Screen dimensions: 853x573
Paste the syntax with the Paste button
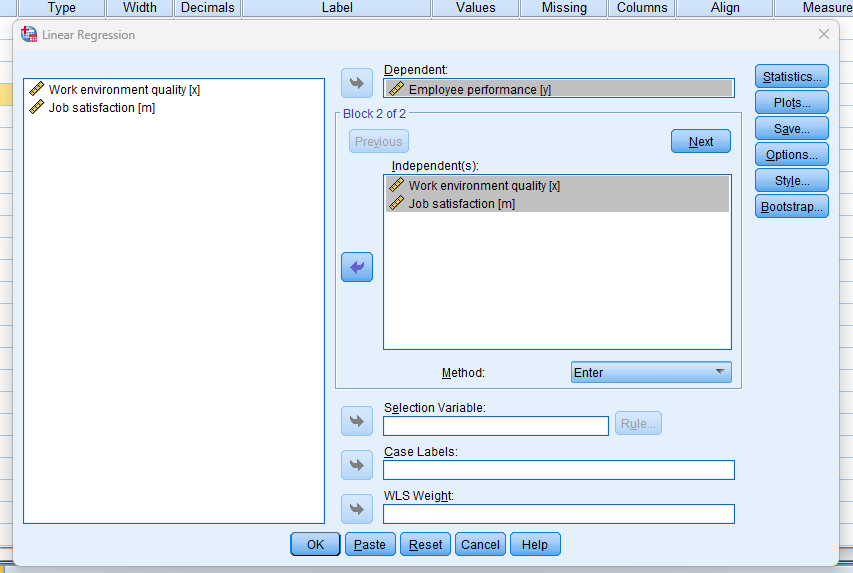(370, 545)
